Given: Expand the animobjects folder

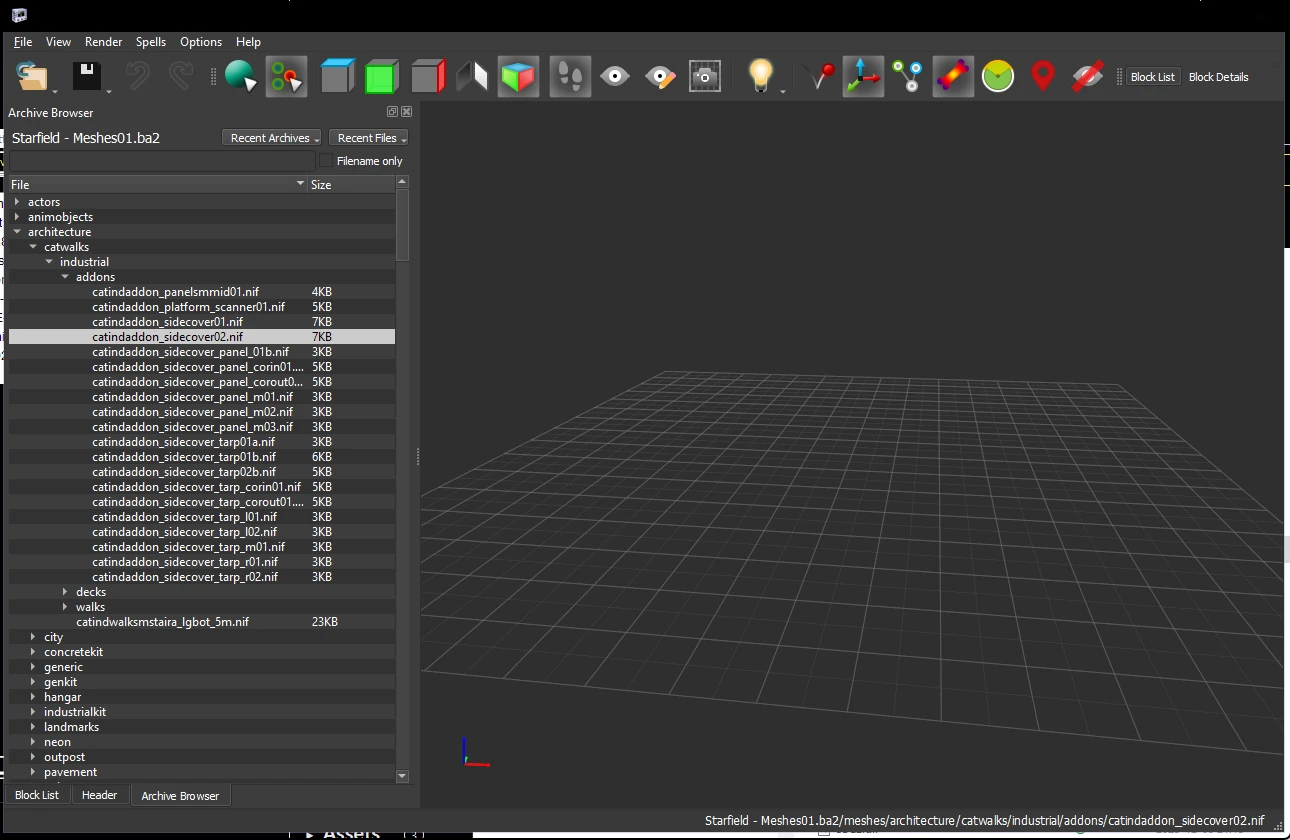Looking at the screenshot, I should point(17,217).
